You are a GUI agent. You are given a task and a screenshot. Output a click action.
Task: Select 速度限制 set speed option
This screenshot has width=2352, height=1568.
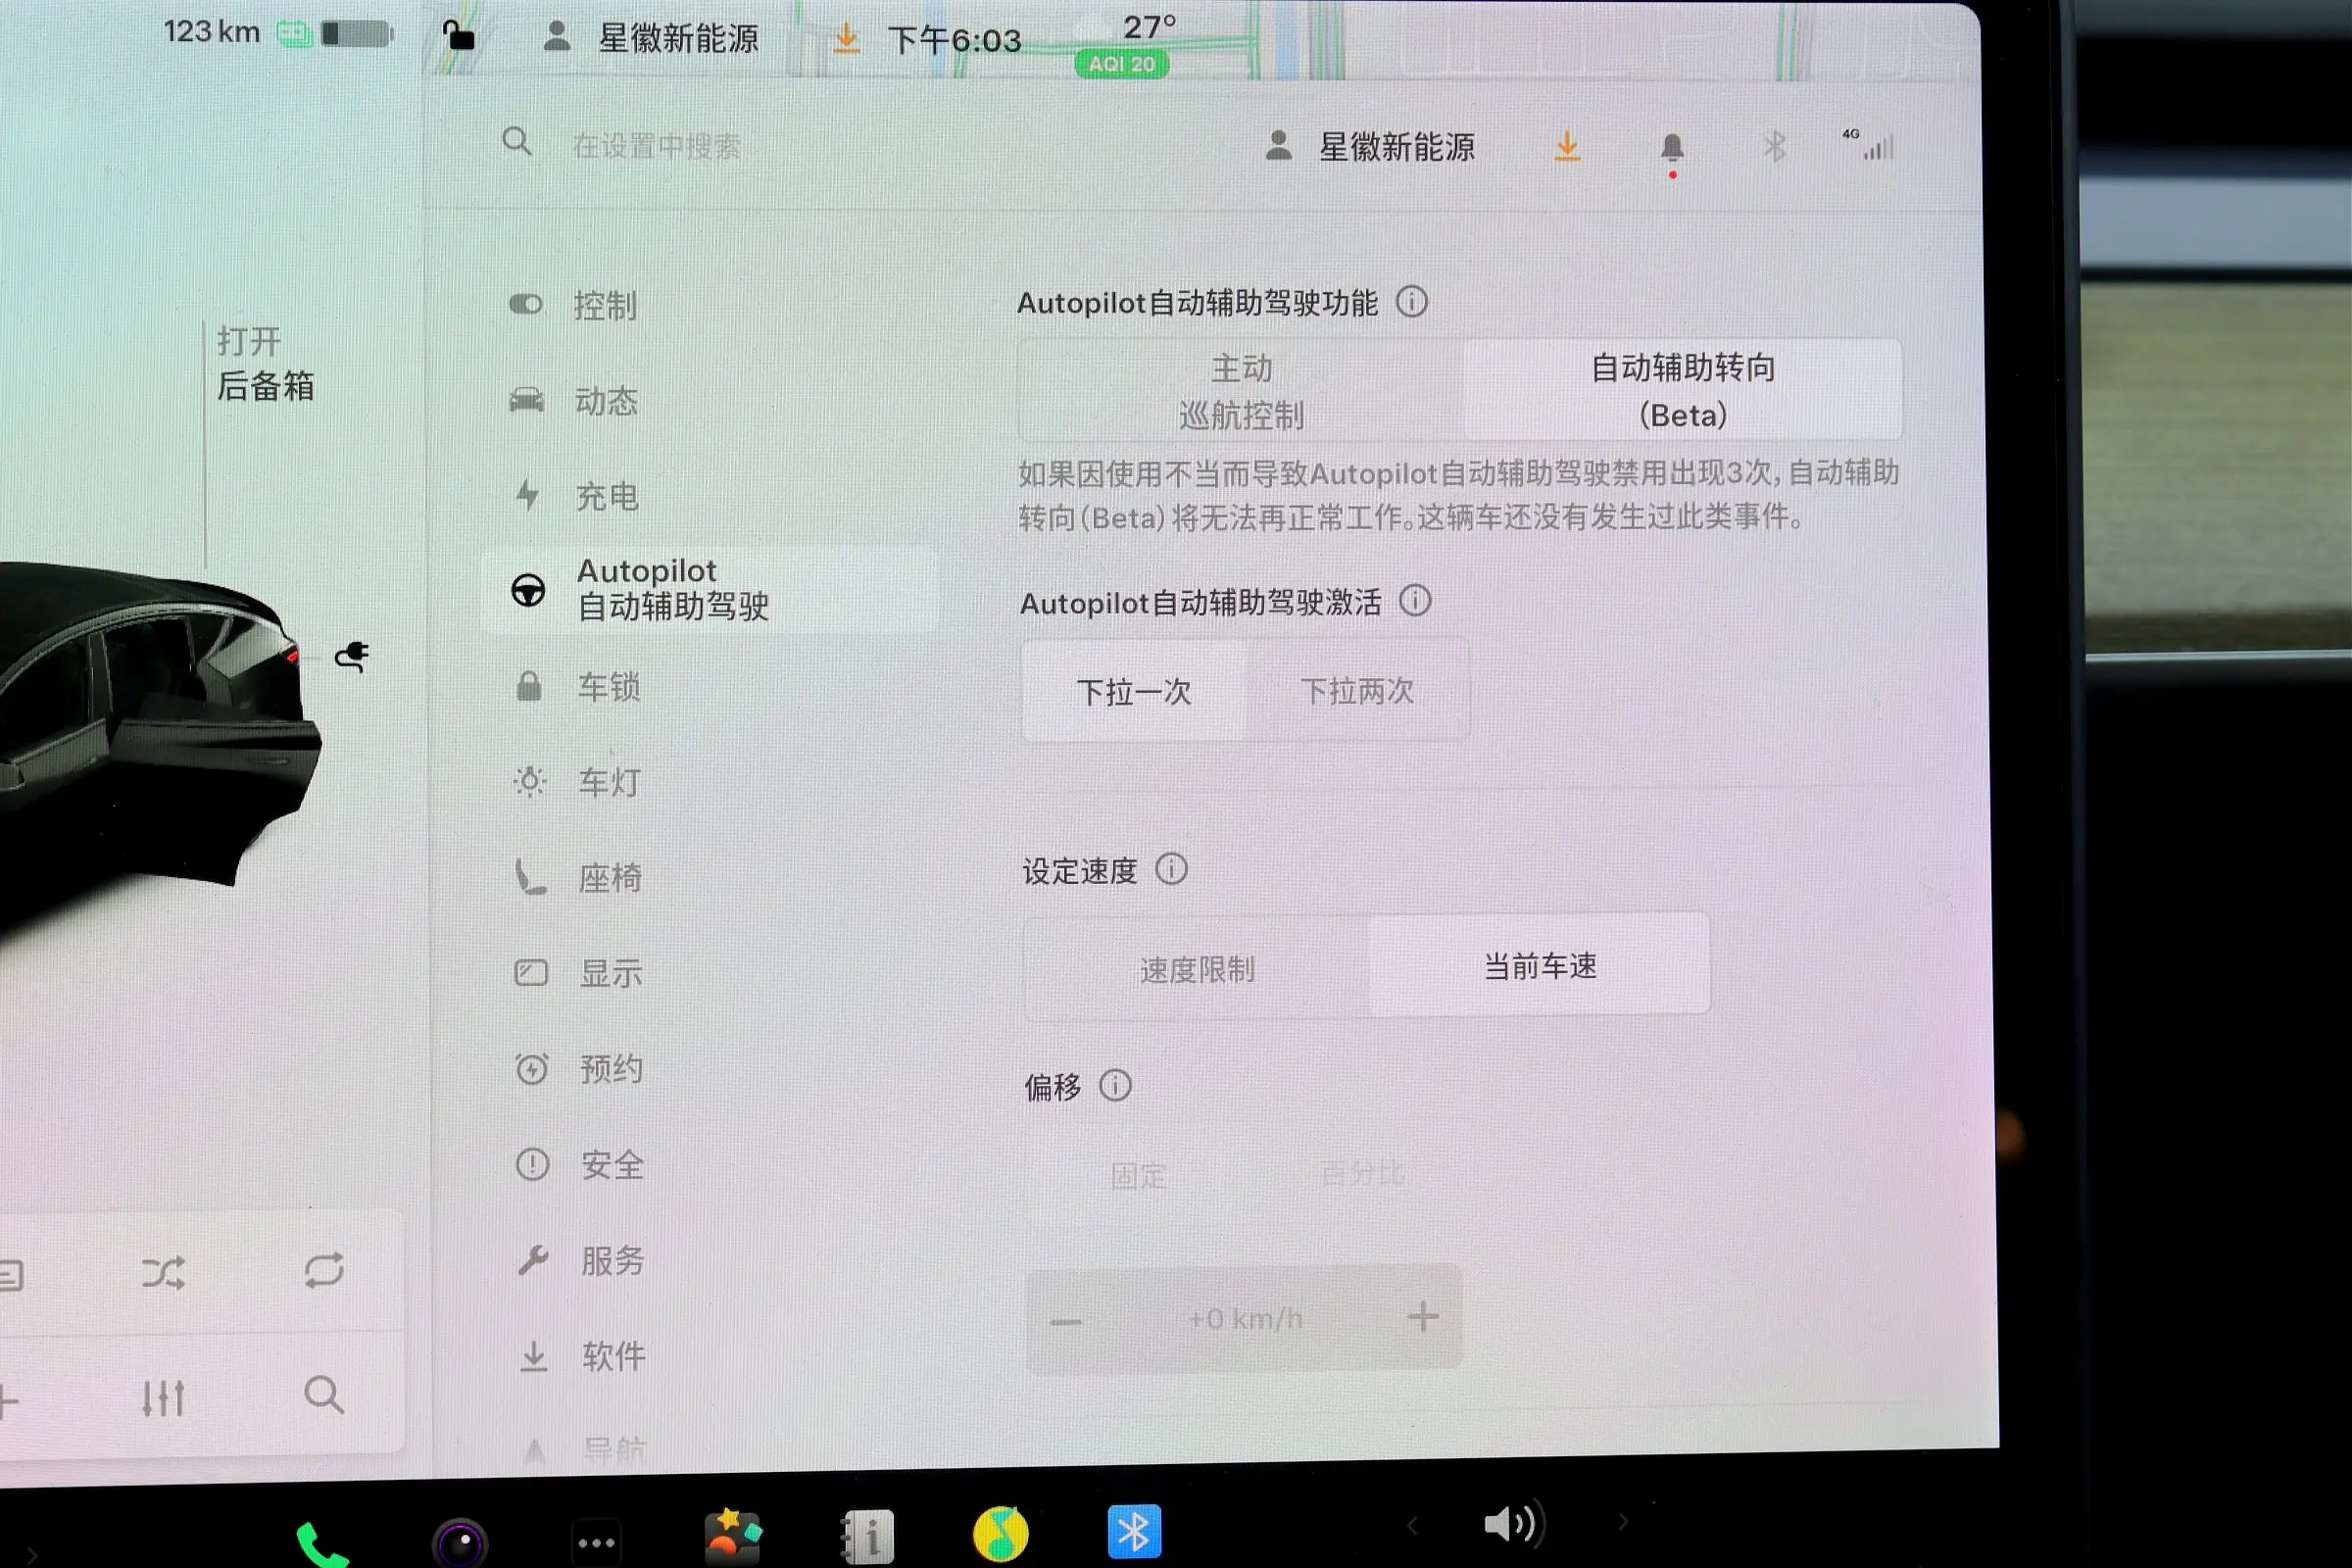(1197, 969)
